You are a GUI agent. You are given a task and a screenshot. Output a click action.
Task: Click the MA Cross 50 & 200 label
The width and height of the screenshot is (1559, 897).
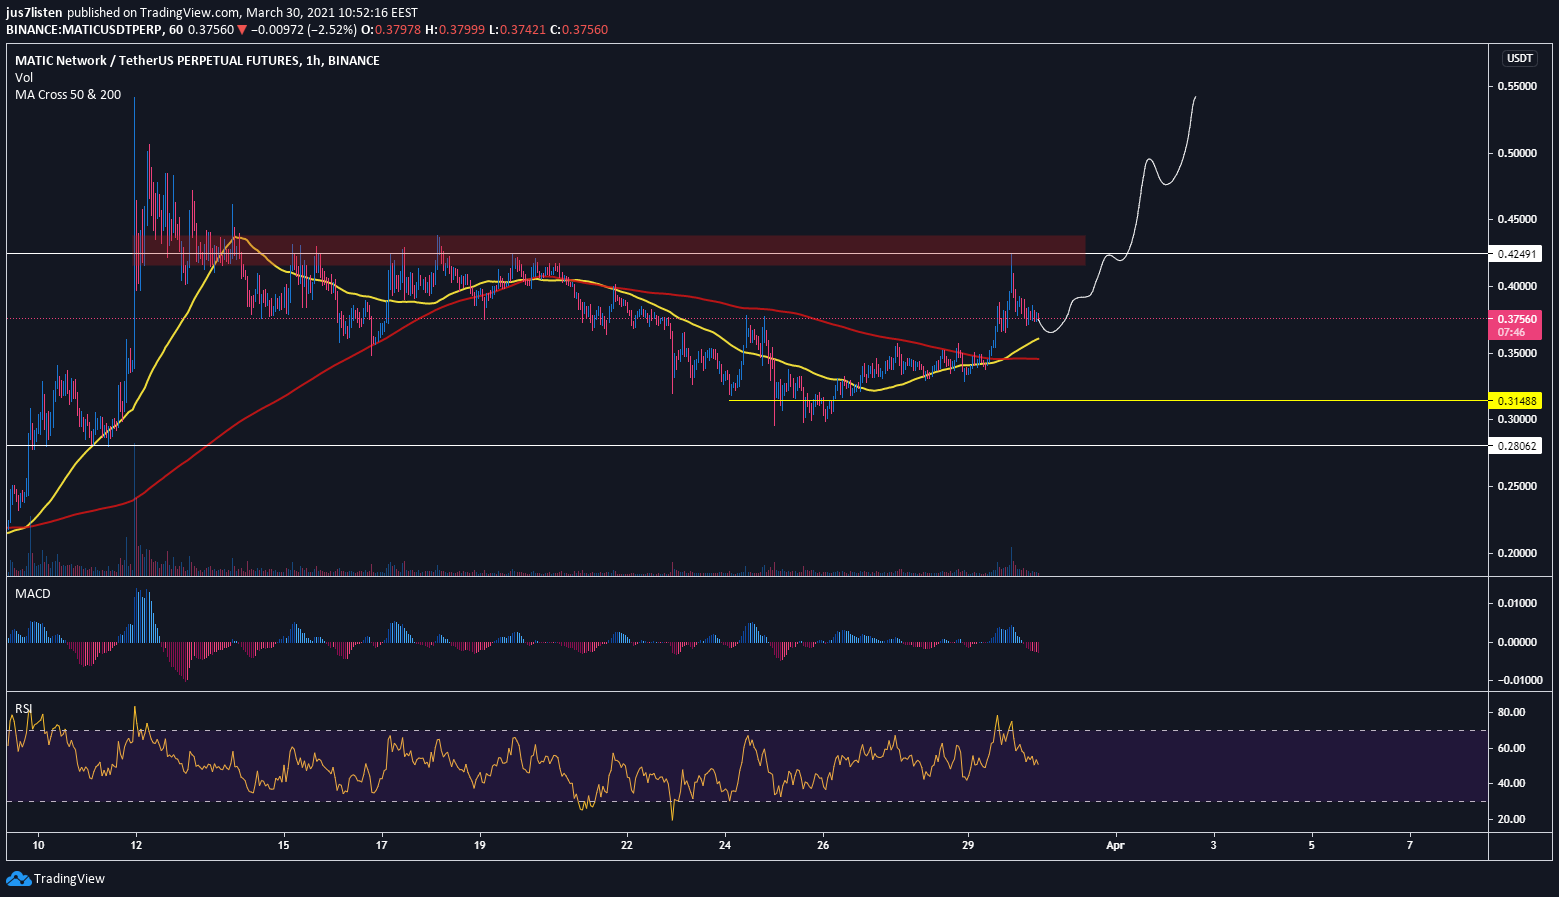tap(68, 94)
